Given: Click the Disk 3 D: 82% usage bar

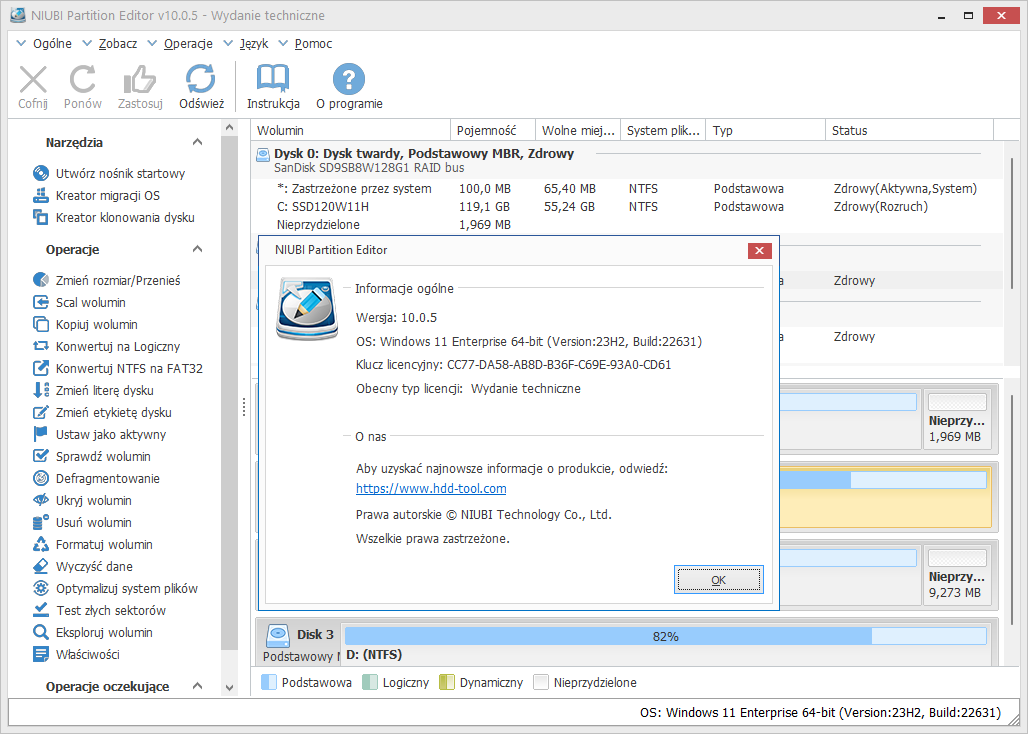Looking at the screenshot, I should pyautogui.click(x=665, y=636).
